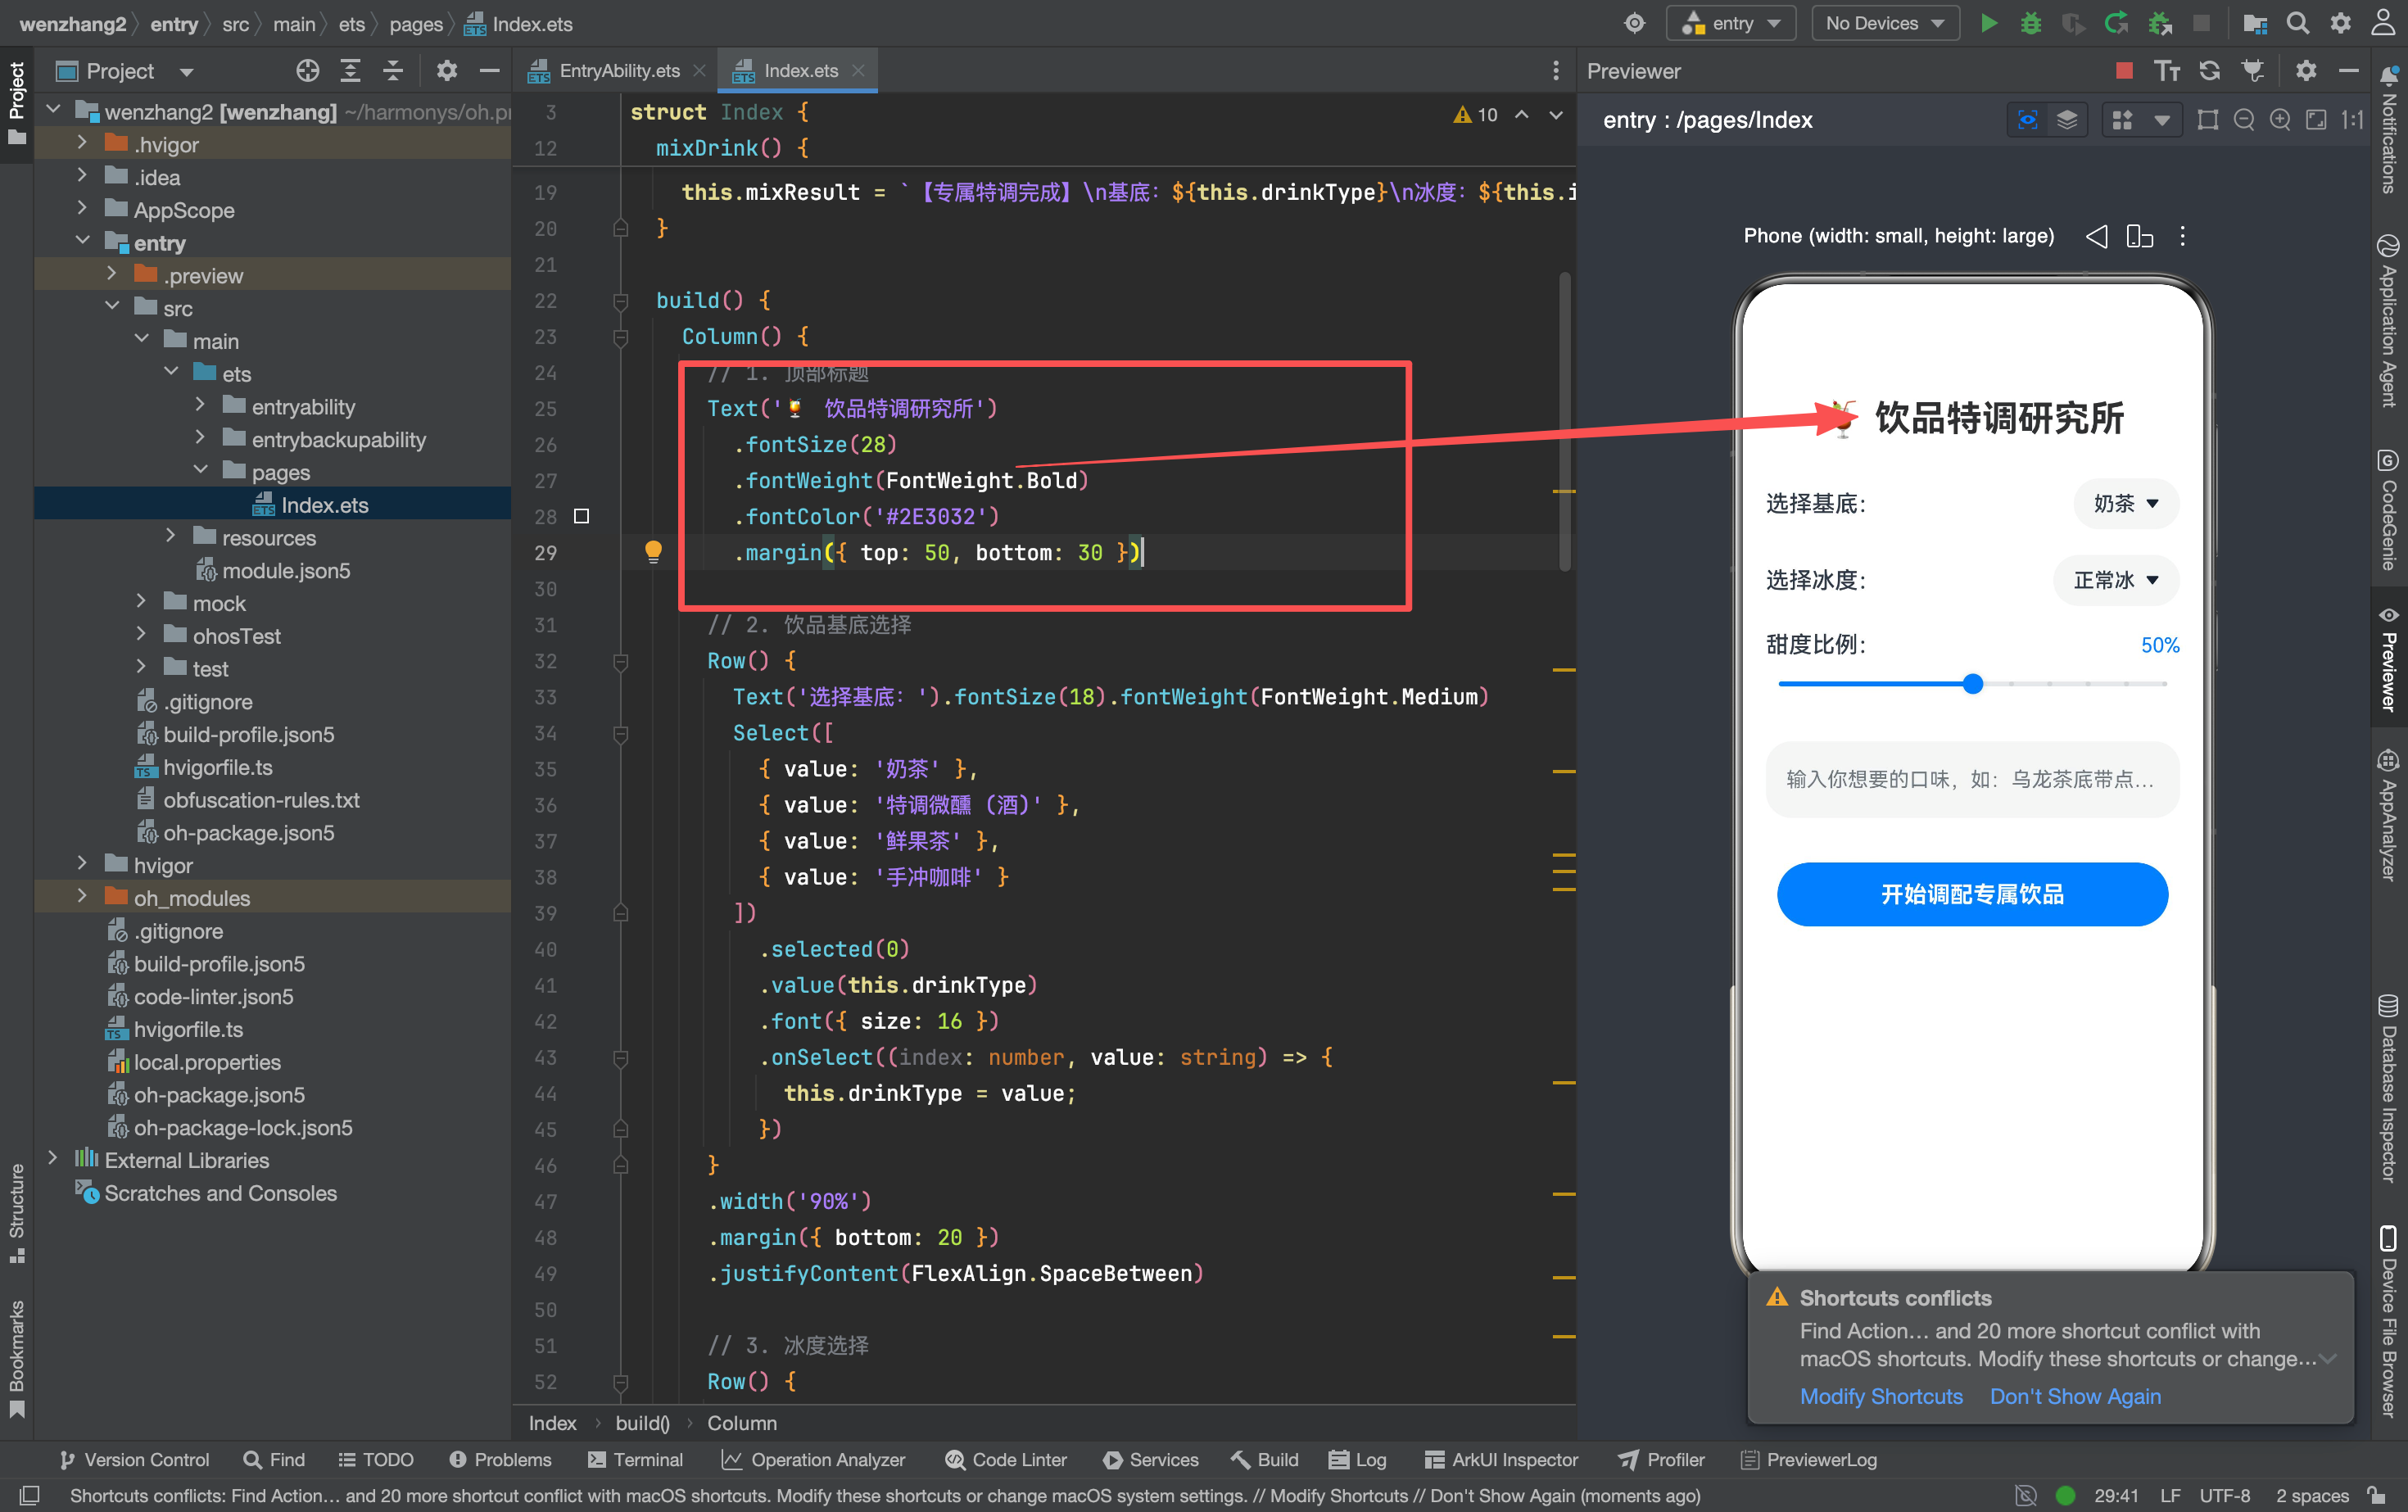The height and width of the screenshot is (1512, 2408).
Task: Open the Problems tool tab
Action: pyautogui.click(x=500, y=1459)
